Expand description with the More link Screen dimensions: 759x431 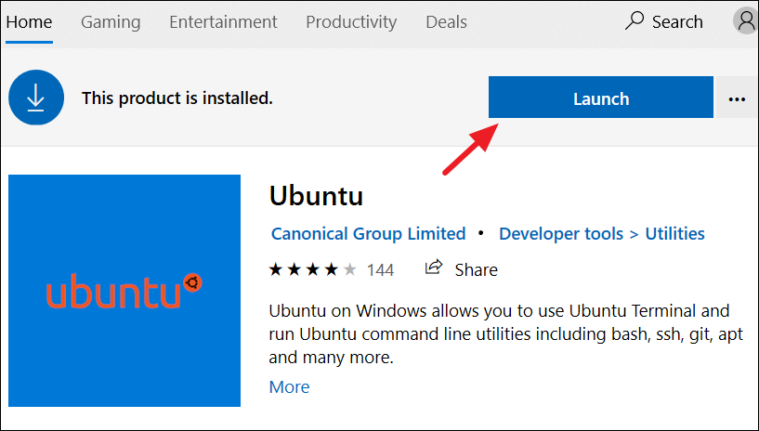(x=289, y=387)
